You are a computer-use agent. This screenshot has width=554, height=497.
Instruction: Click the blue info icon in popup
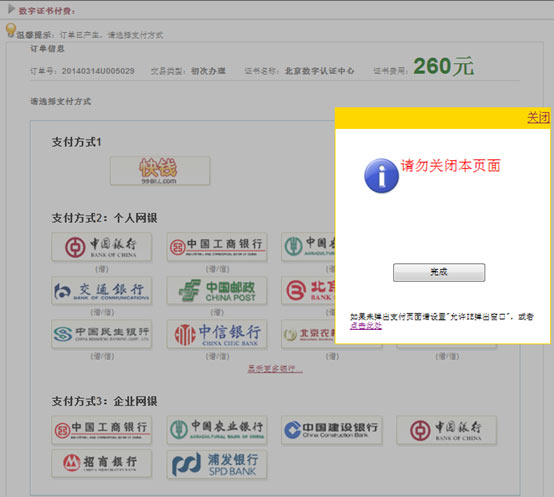point(381,176)
